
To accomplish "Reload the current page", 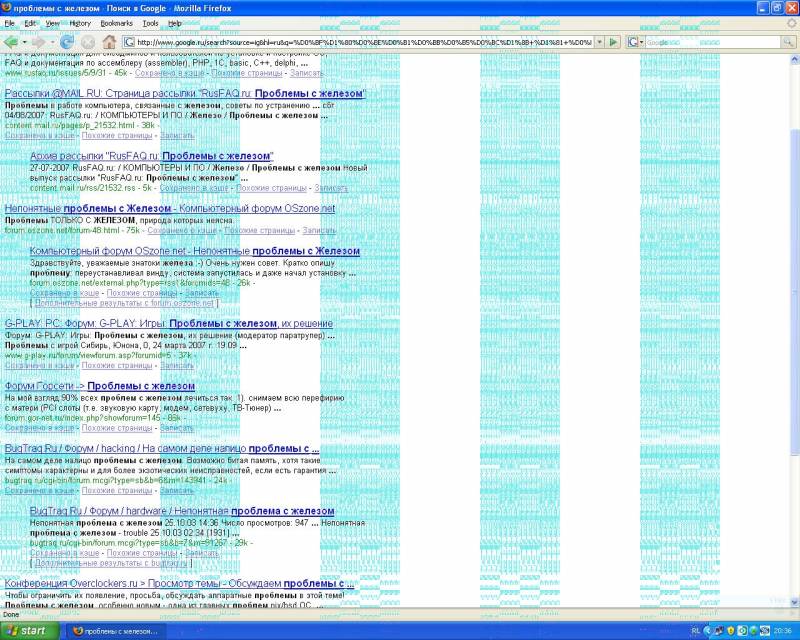I will [x=68, y=42].
